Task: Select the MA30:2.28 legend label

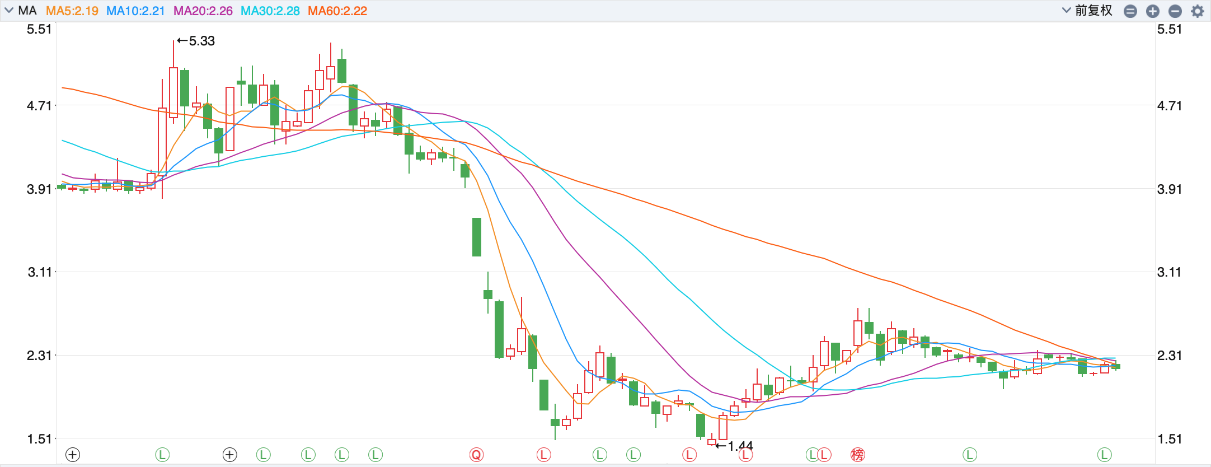Action: tap(271, 10)
